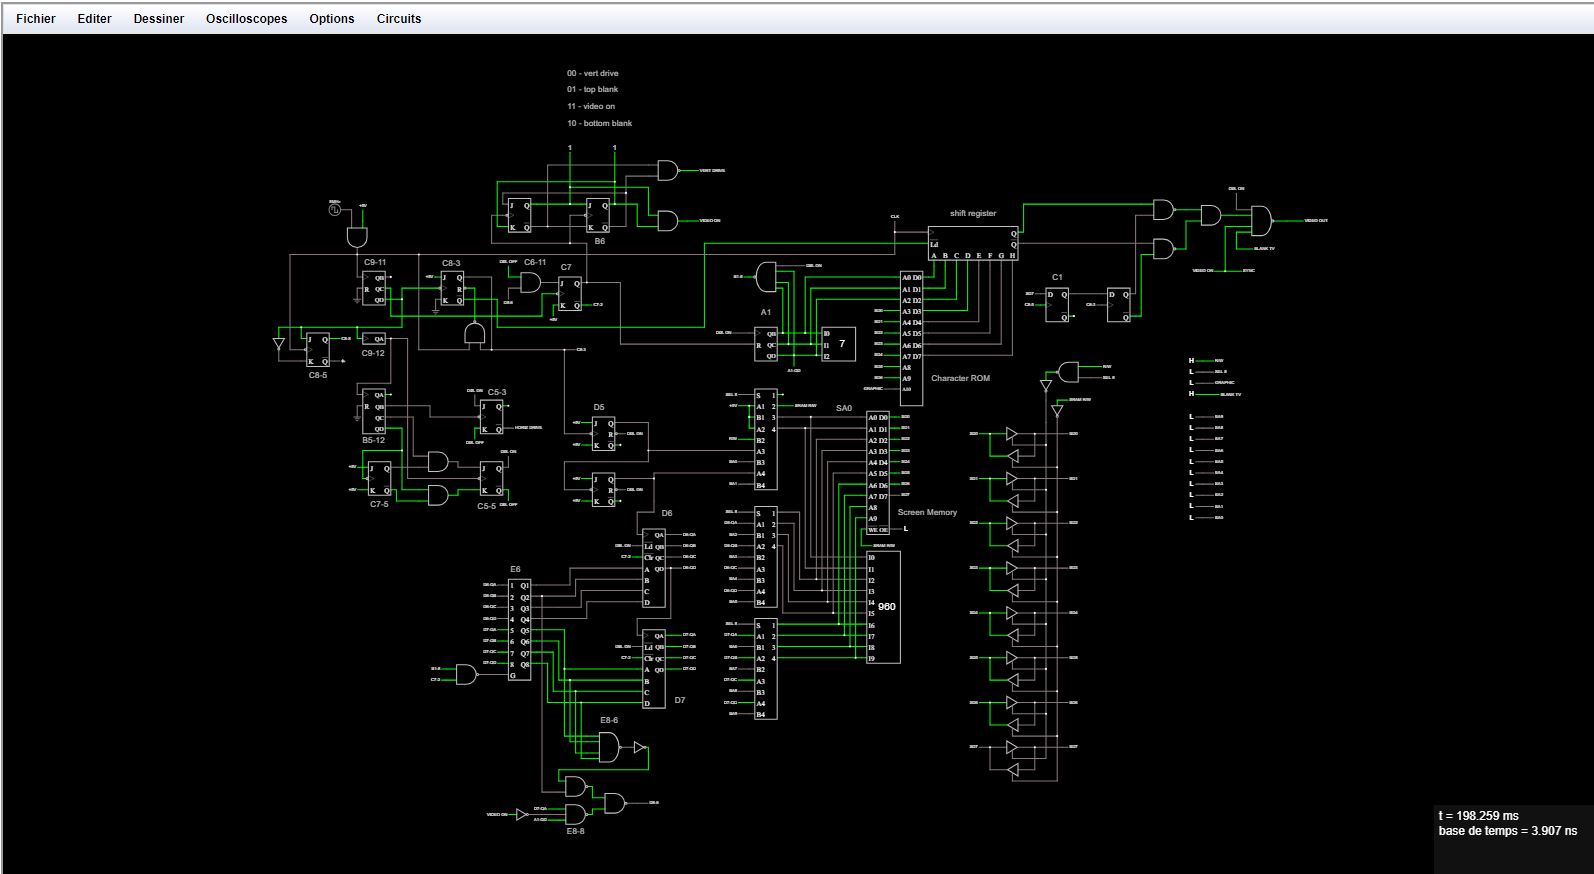This screenshot has height=874, width=1594.
Task: Open the Oscilloscopes menu
Action: [x=247, y=19]
